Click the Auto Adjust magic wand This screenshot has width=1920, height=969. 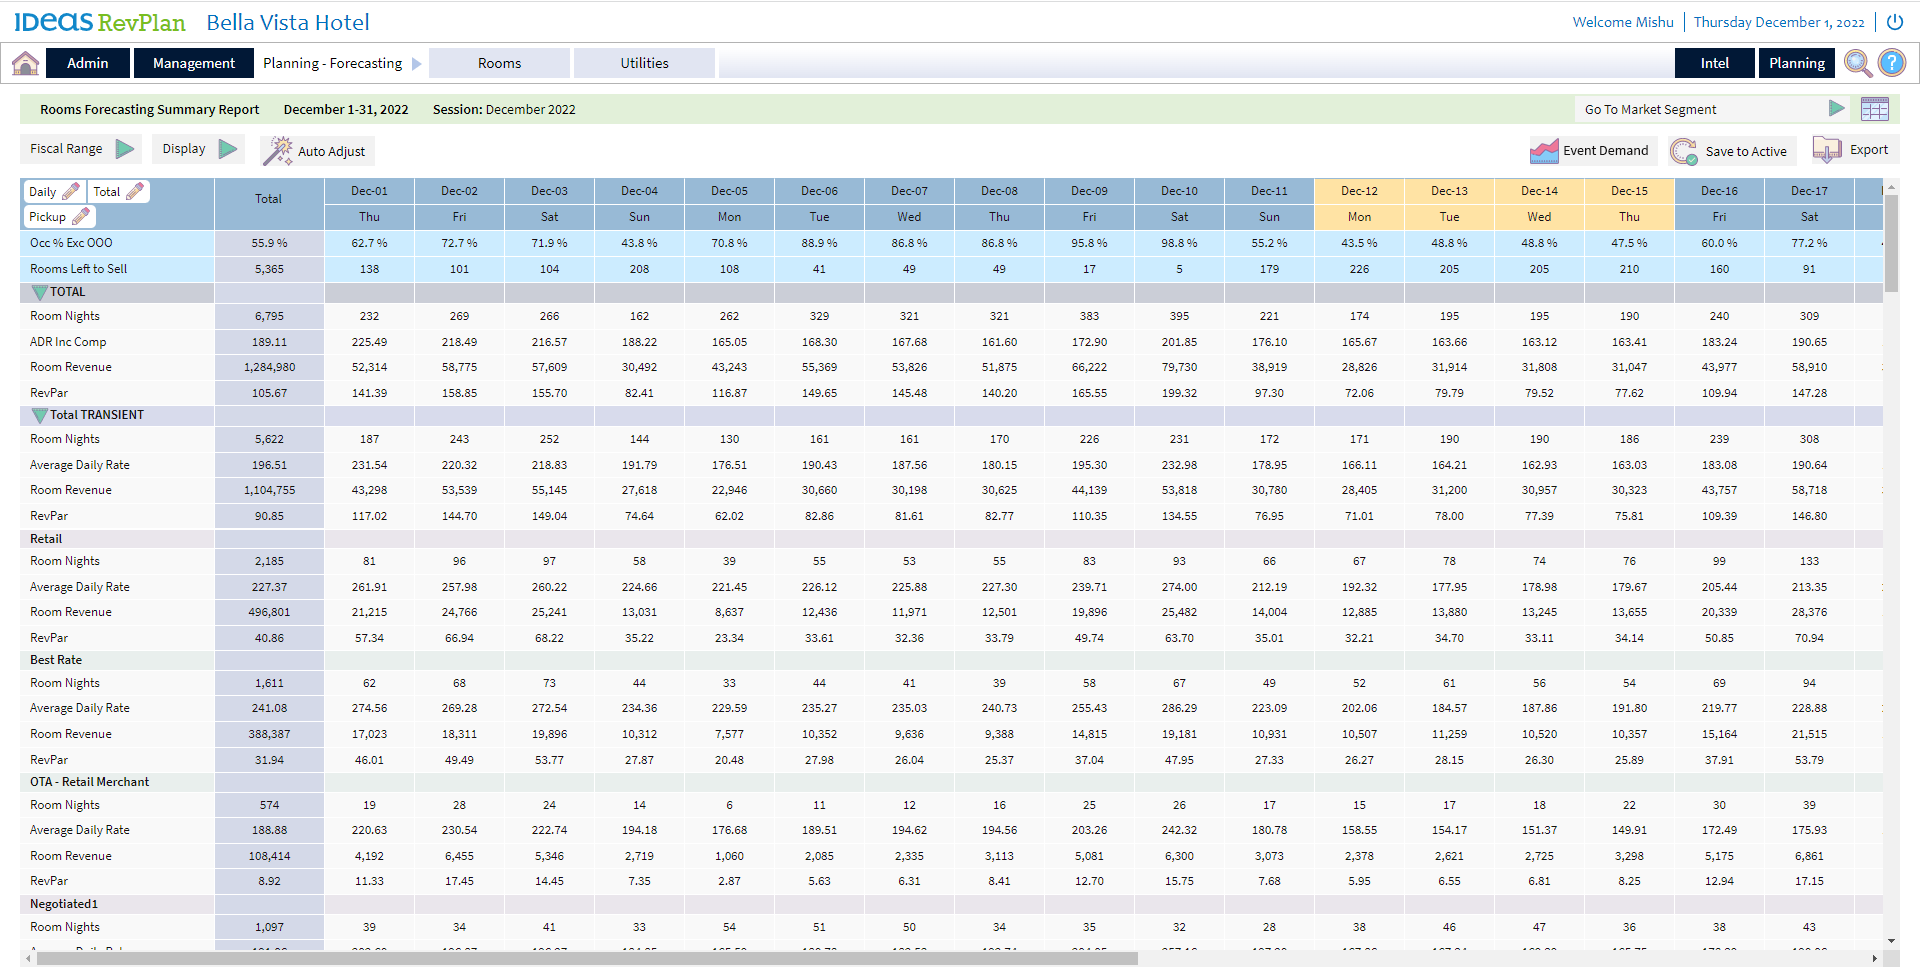pyautogui.click(x=277, y=151)
